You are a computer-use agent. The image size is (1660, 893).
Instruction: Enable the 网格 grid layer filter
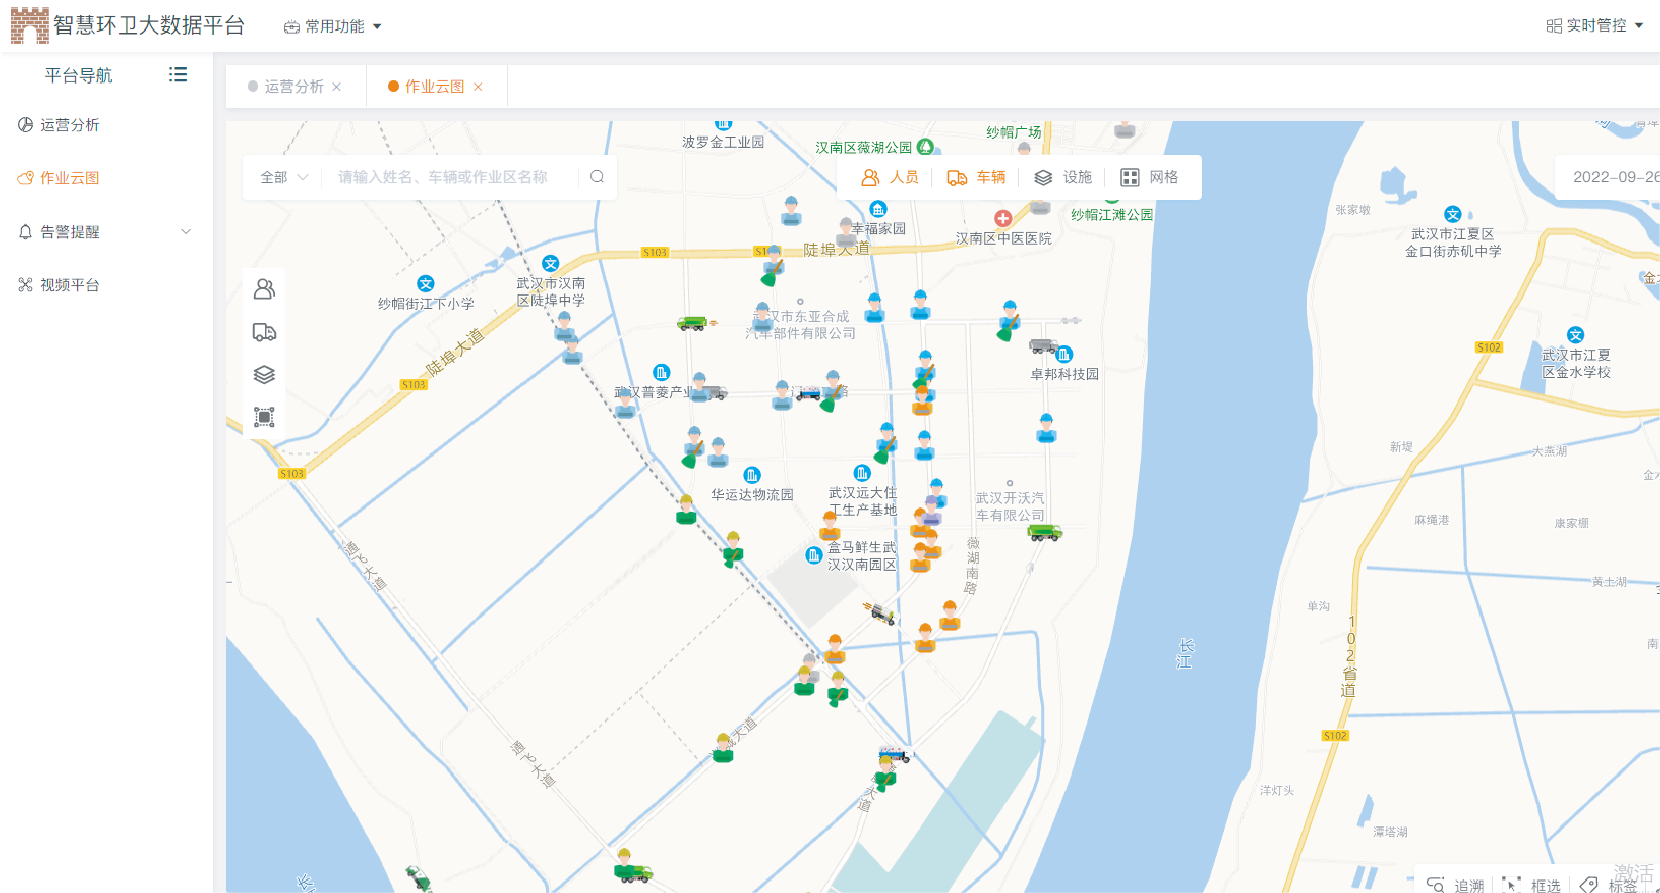tap(1149, 177)
